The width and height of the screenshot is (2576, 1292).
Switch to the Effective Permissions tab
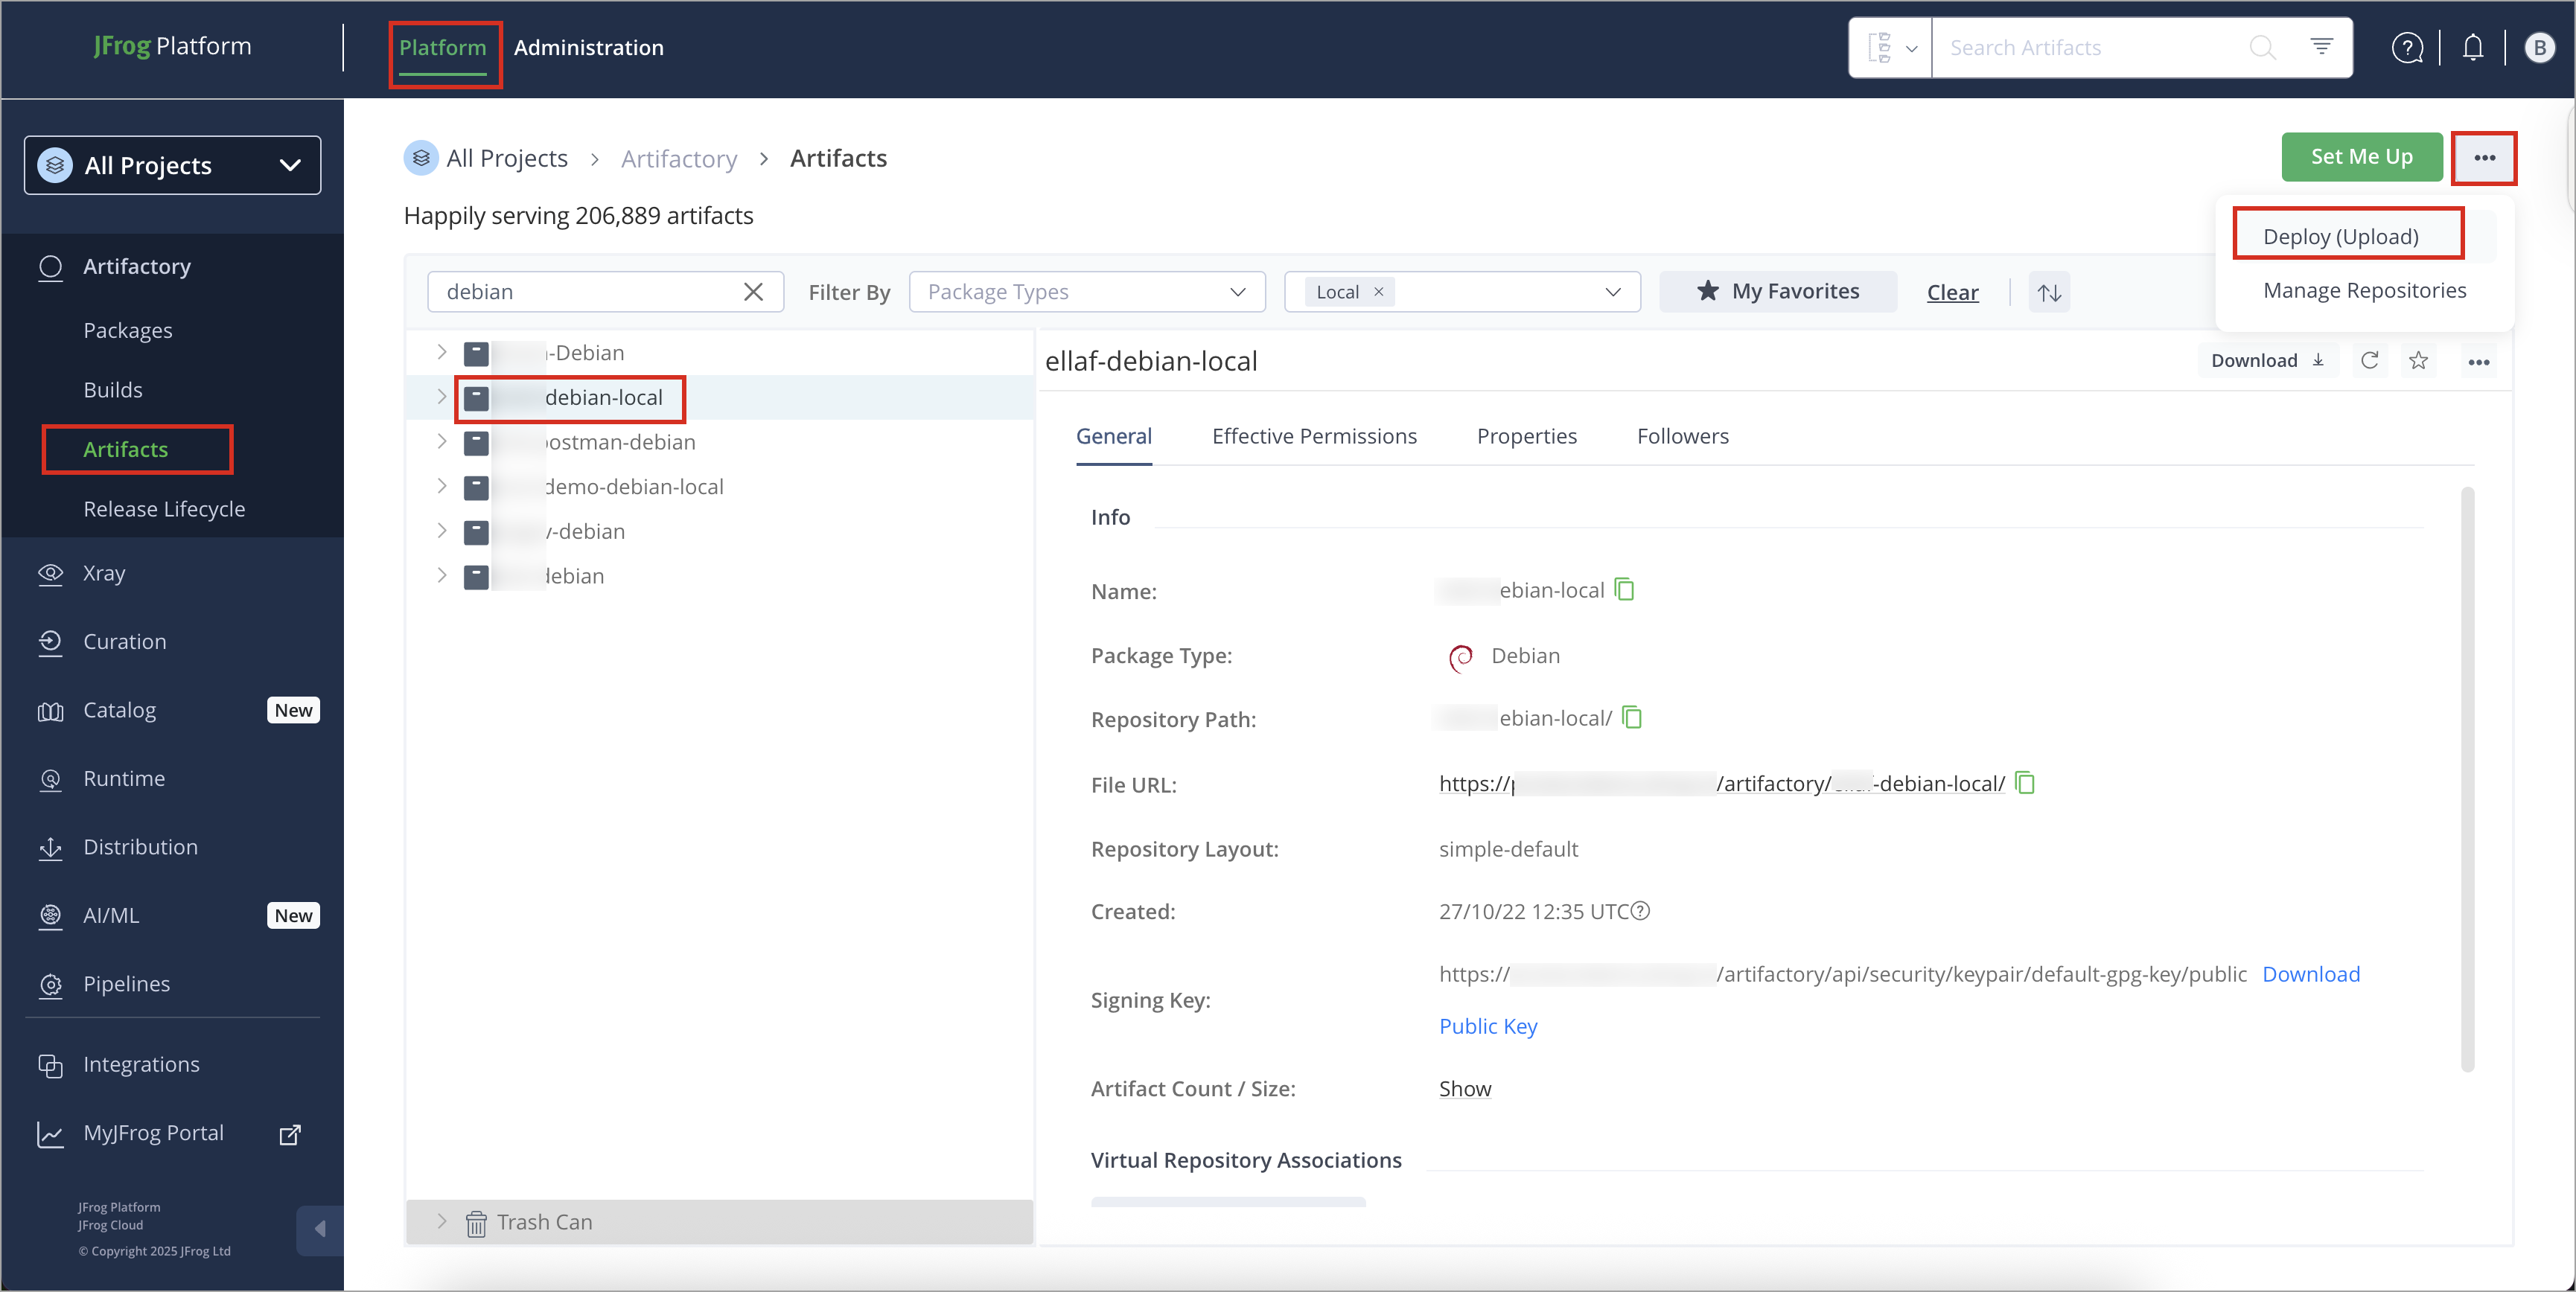[x=1314, y=436]
